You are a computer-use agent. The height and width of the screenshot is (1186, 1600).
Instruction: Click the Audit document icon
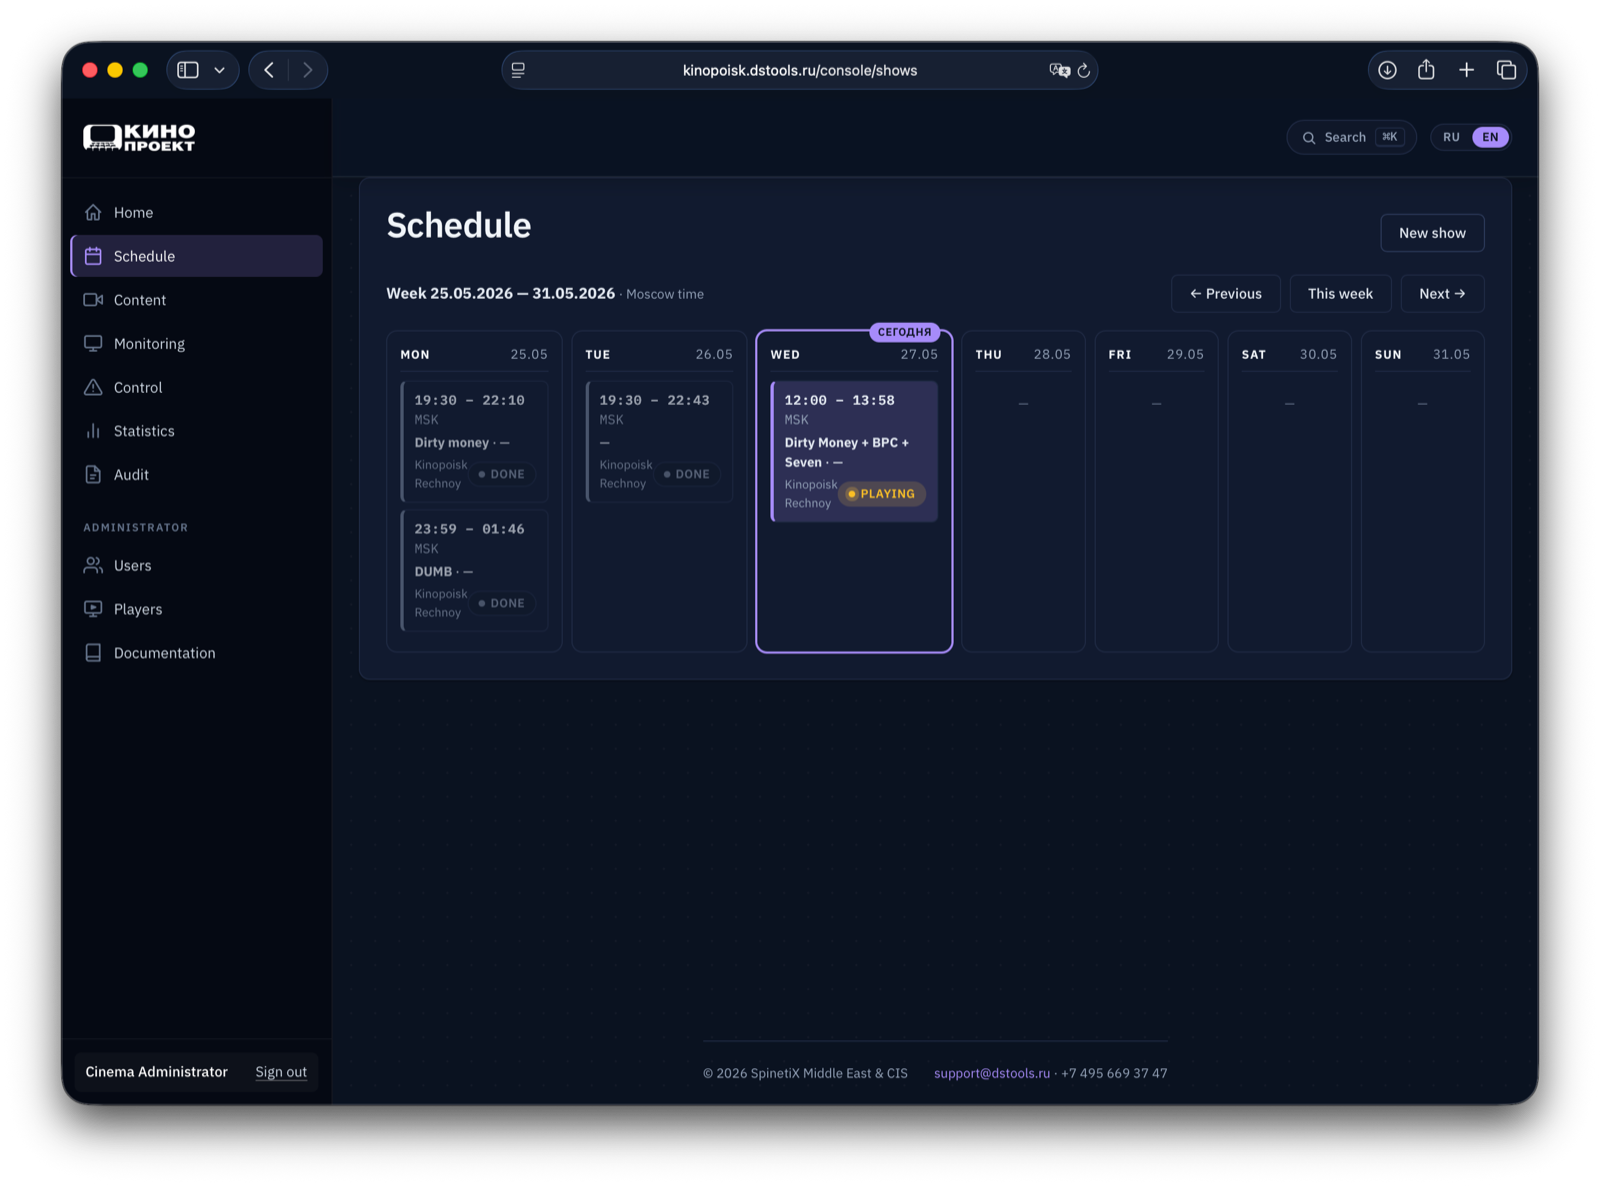[93, 474]
